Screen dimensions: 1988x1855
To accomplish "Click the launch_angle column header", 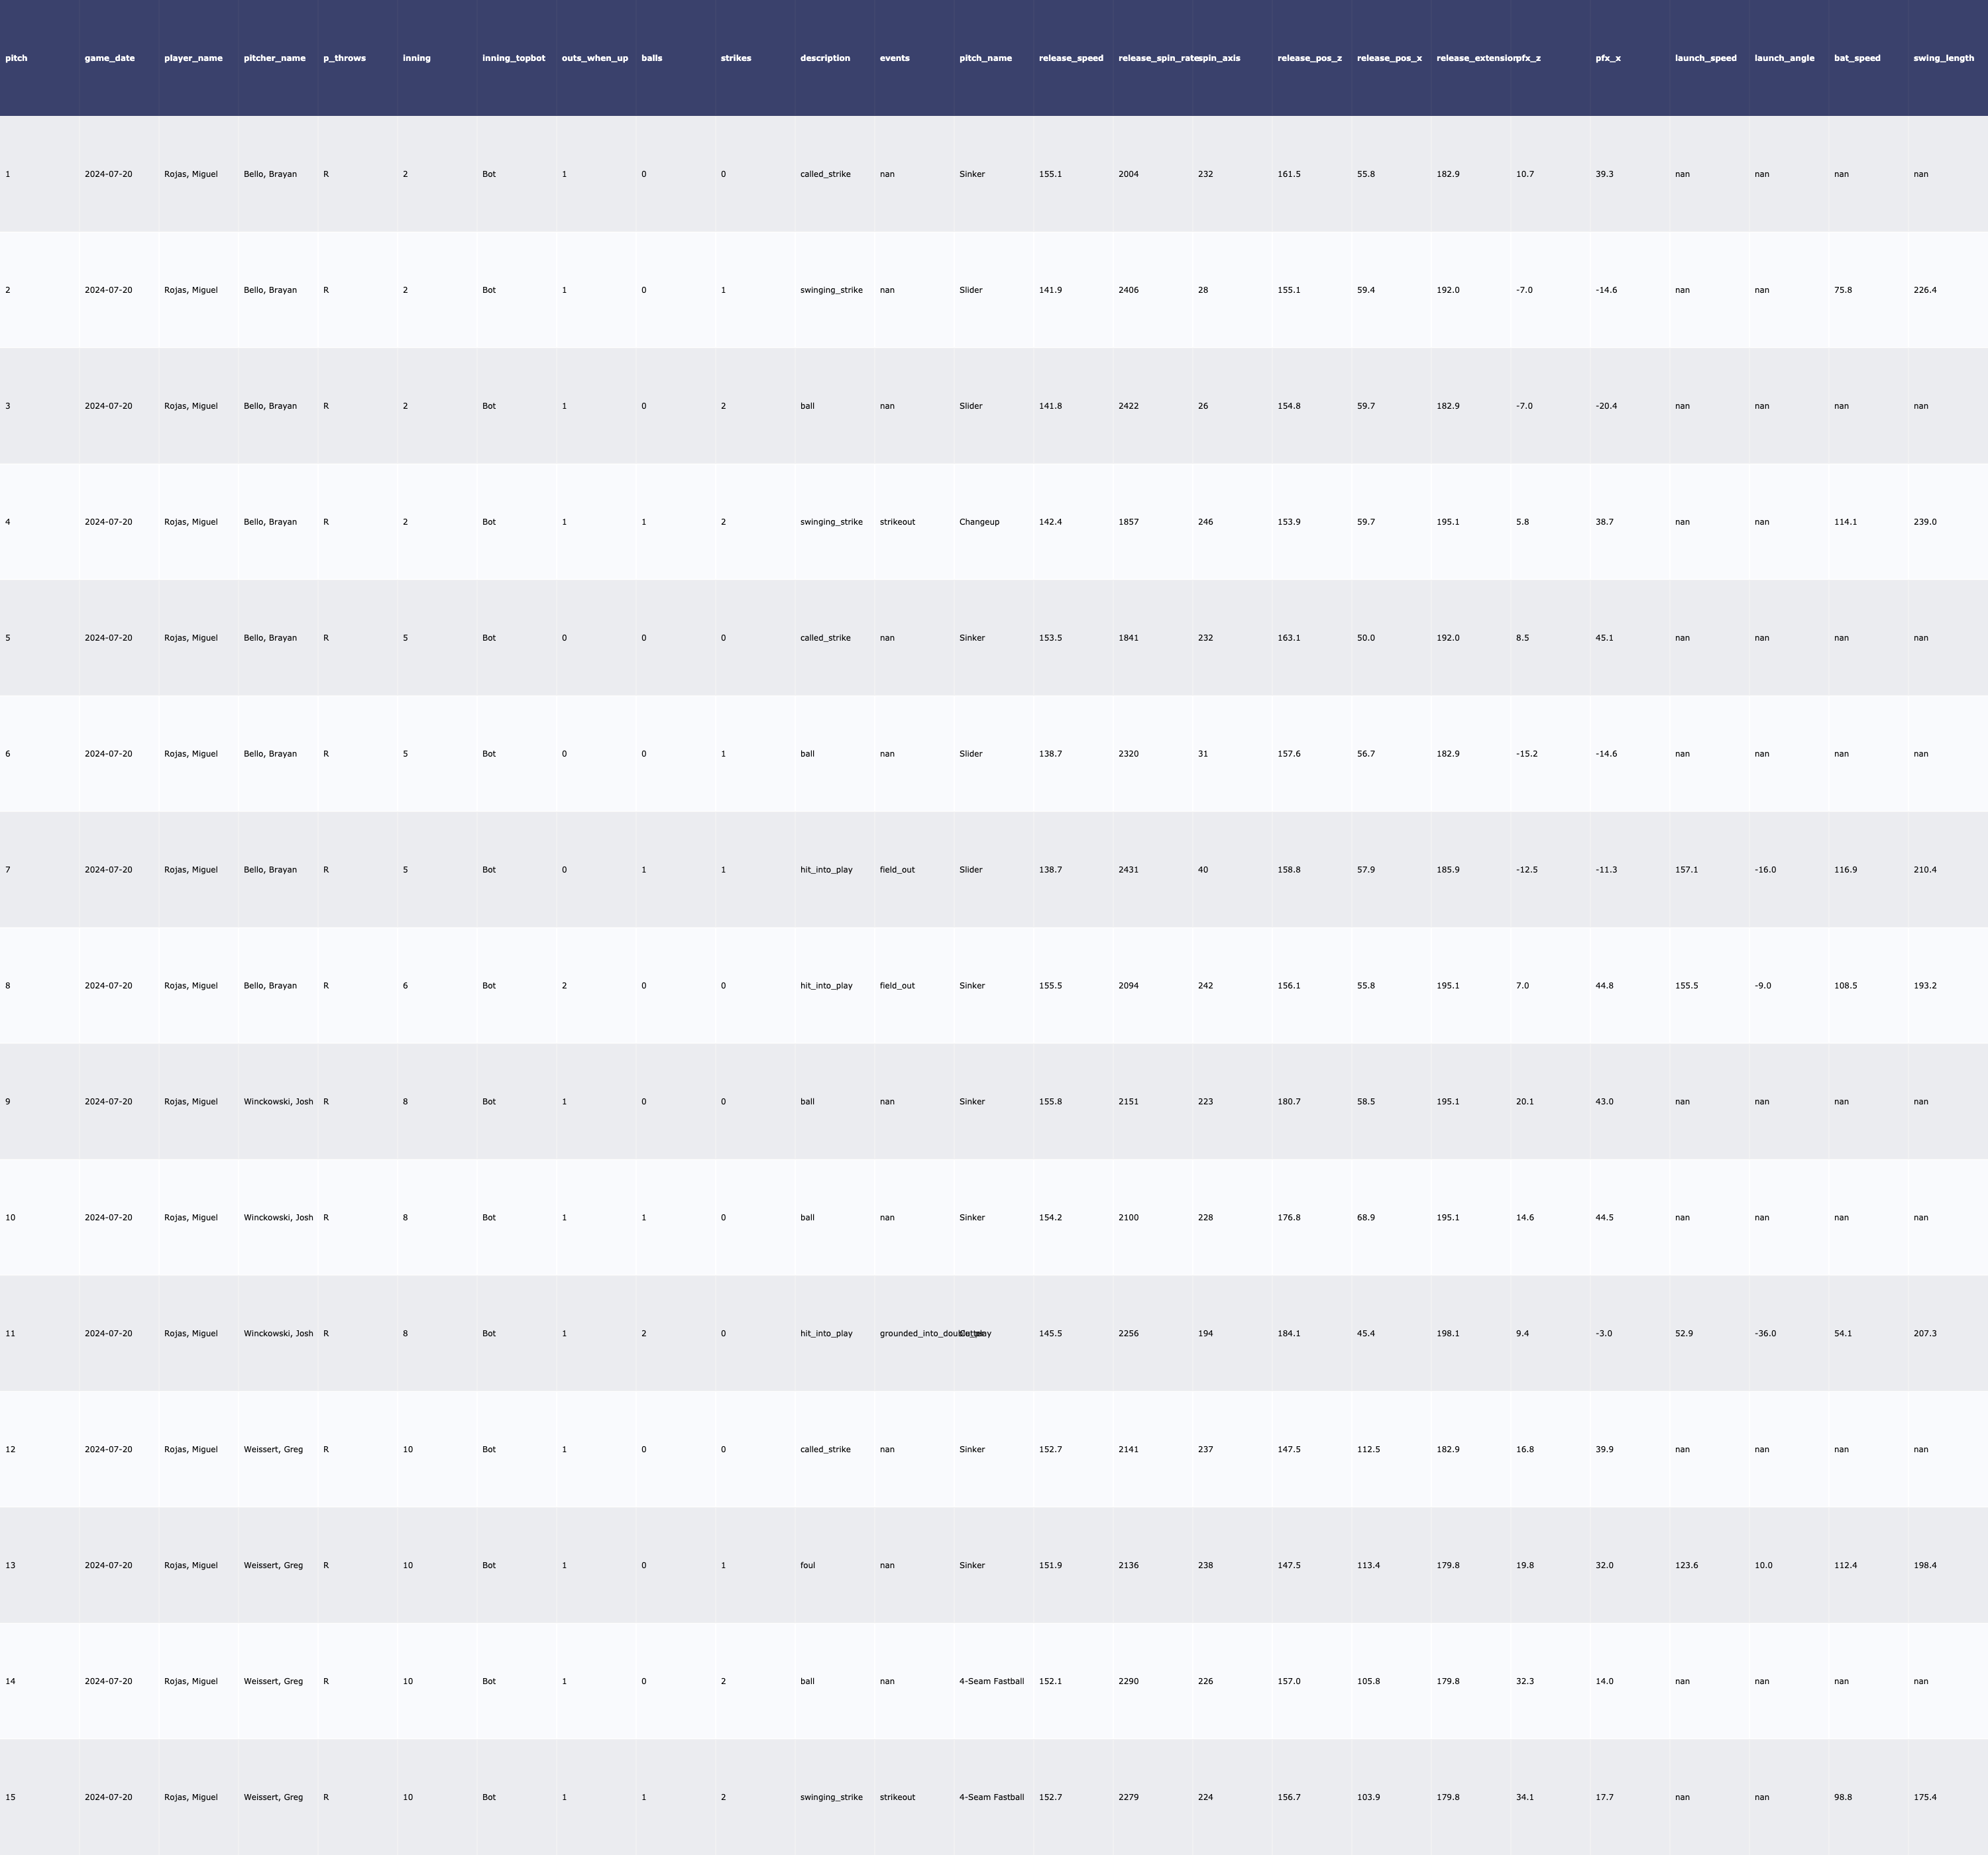I will click(x=1784, y=58).
